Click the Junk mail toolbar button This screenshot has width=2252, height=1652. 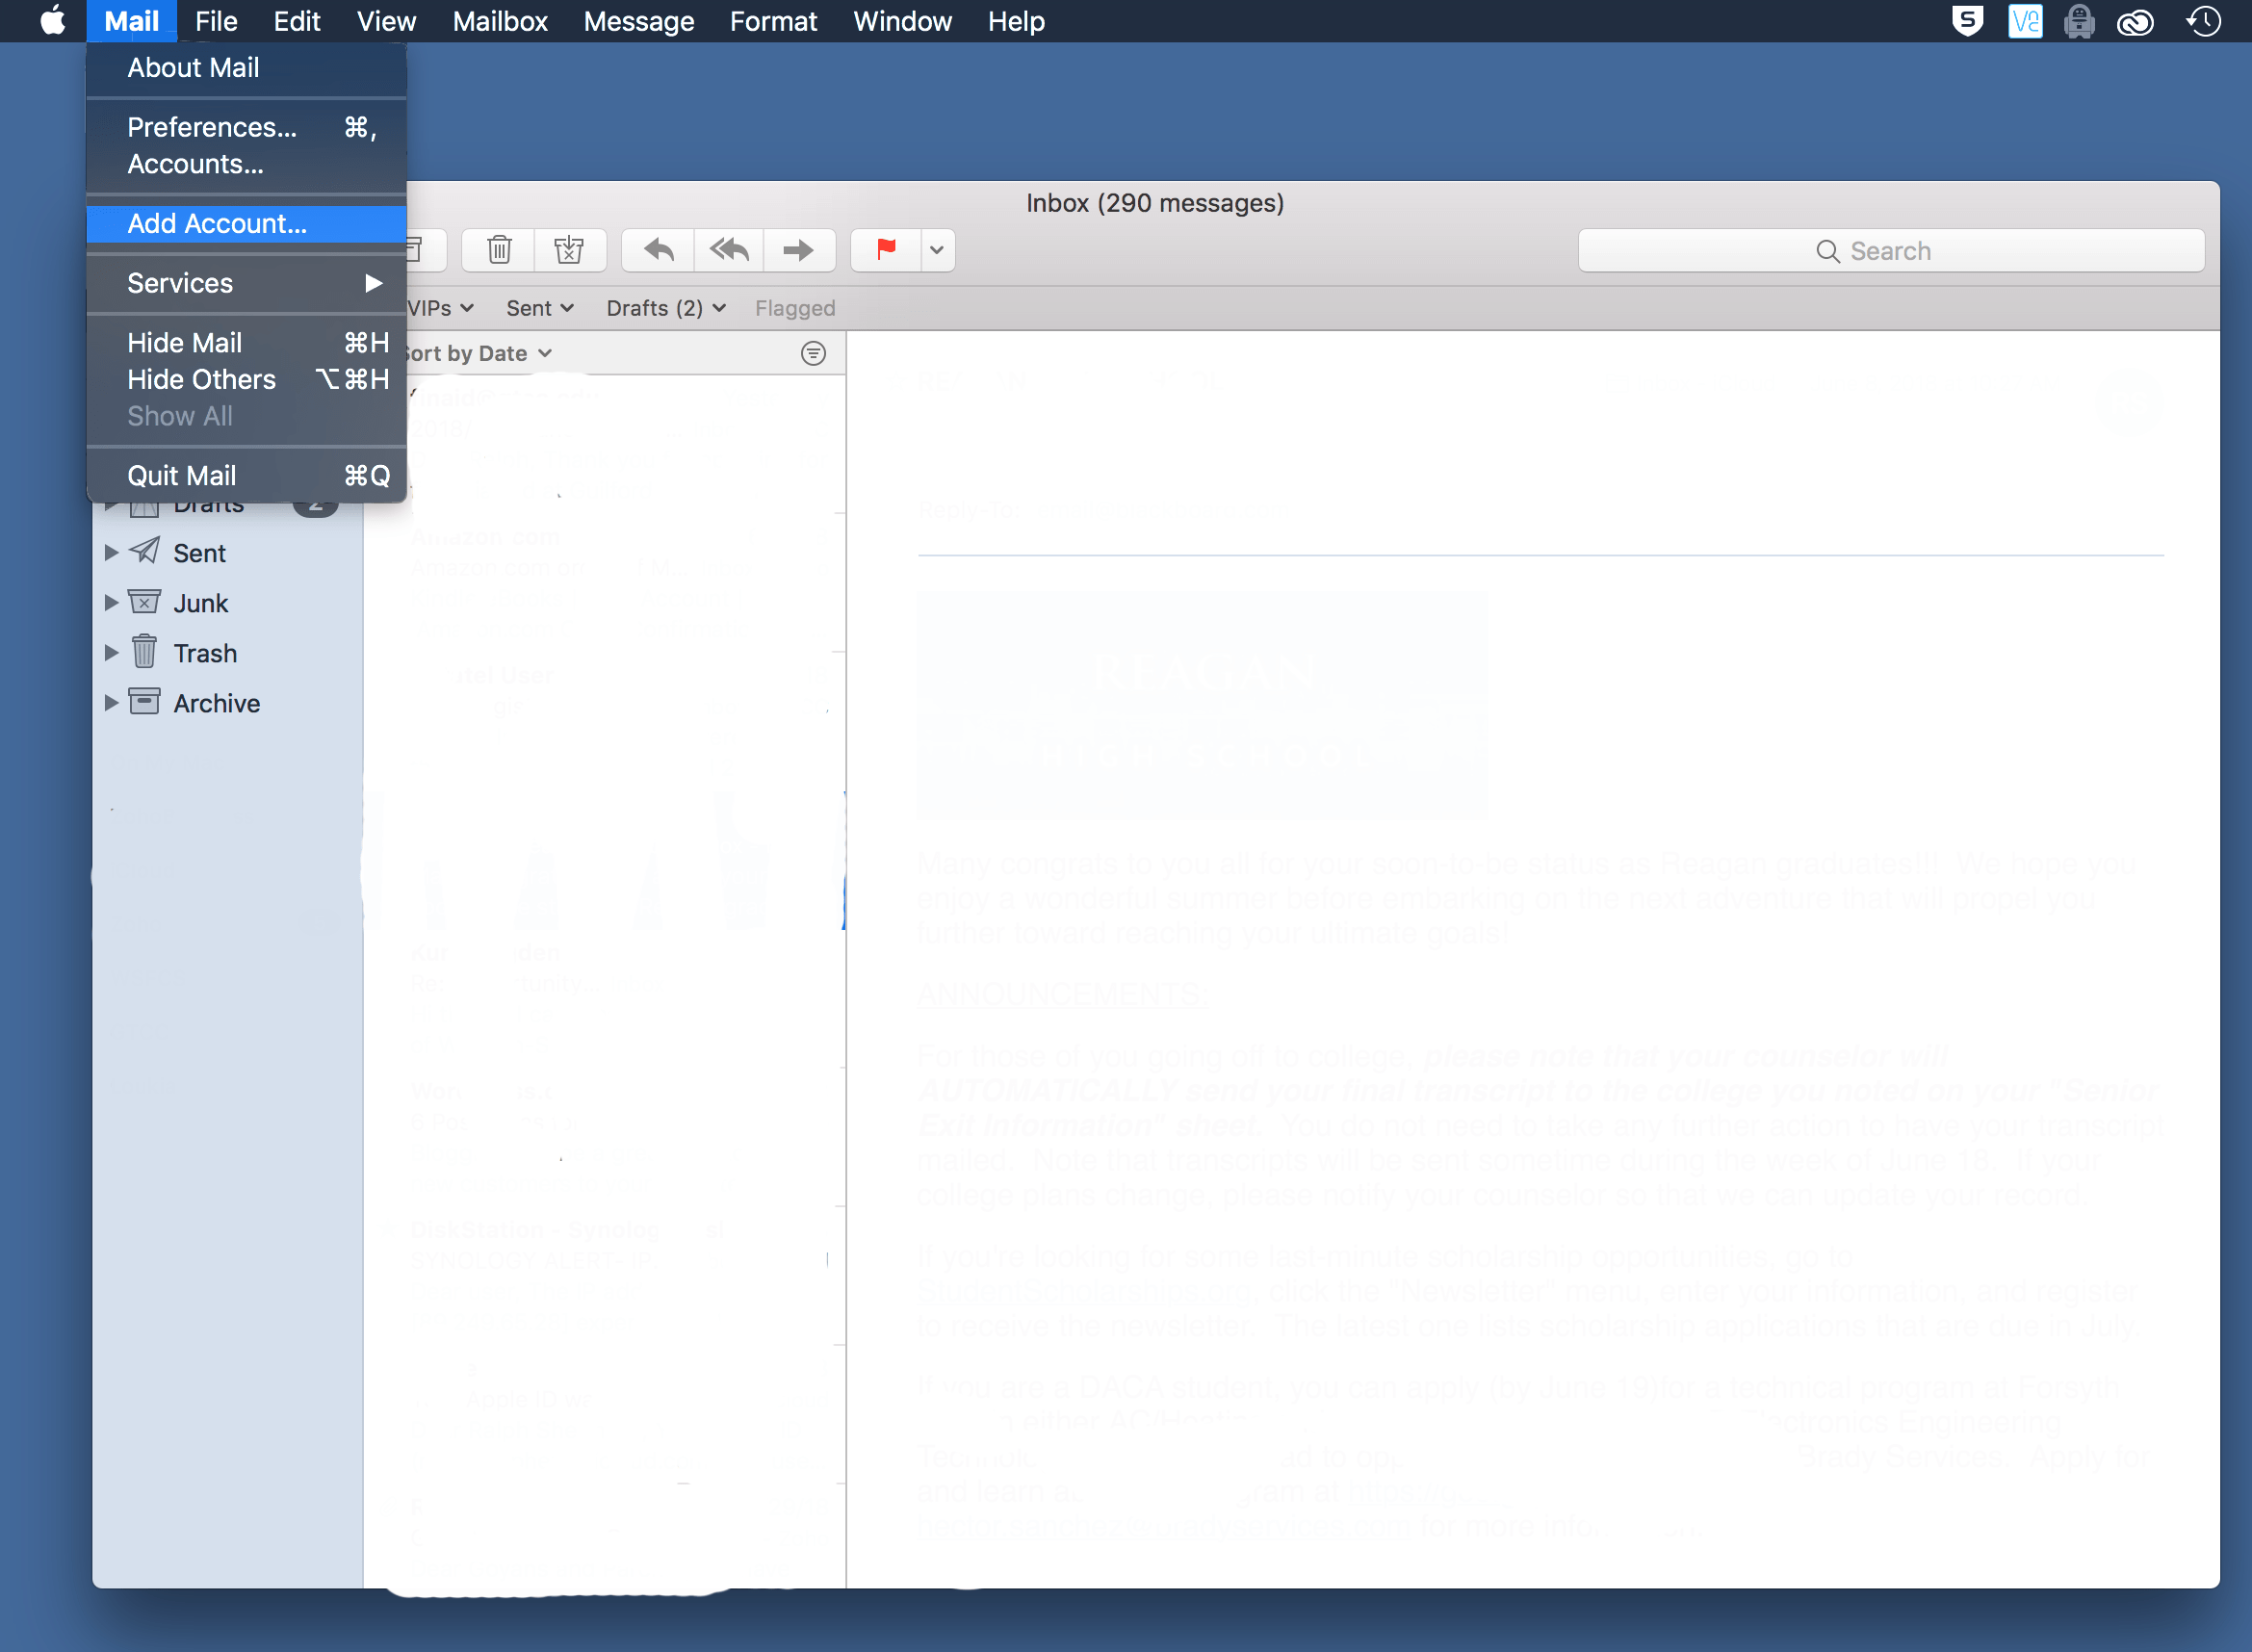click(570, 250)
